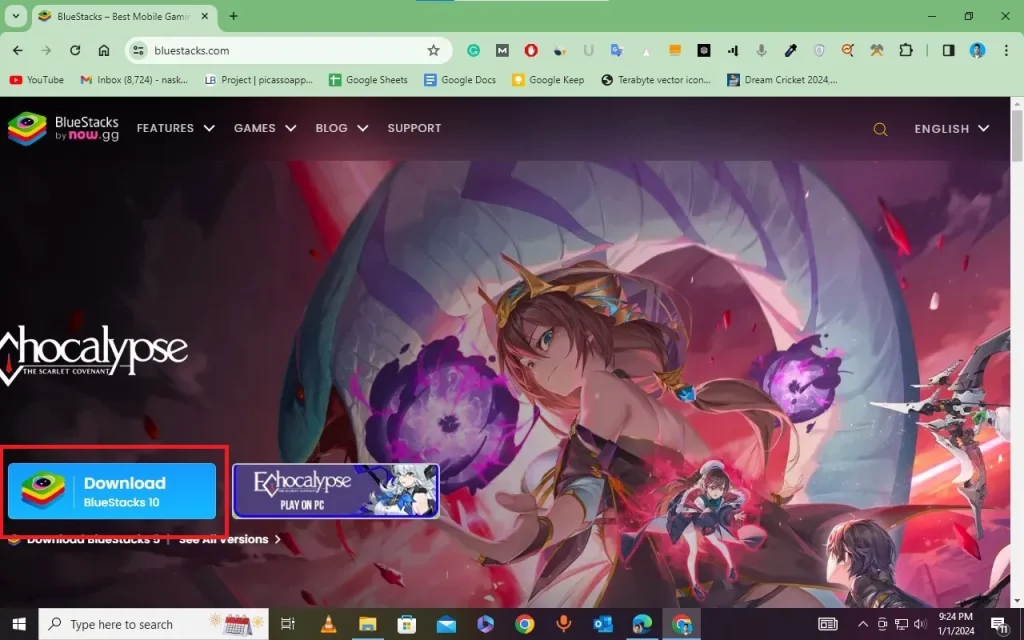Open the notification center icon
This screenshot has height=640, width=1024.
(x=999, y=624)
